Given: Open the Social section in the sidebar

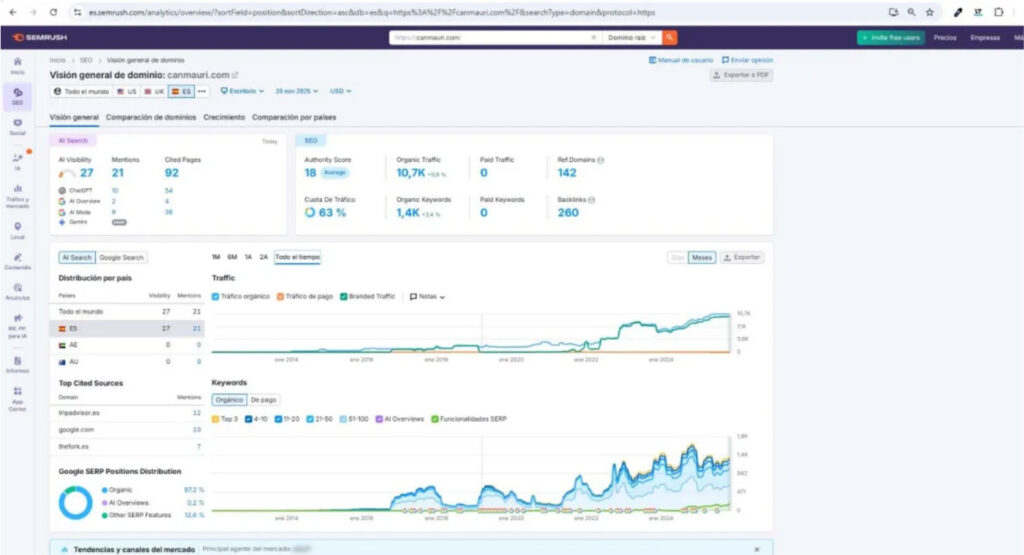Looking at the screenshot, I should click(18, 125).
